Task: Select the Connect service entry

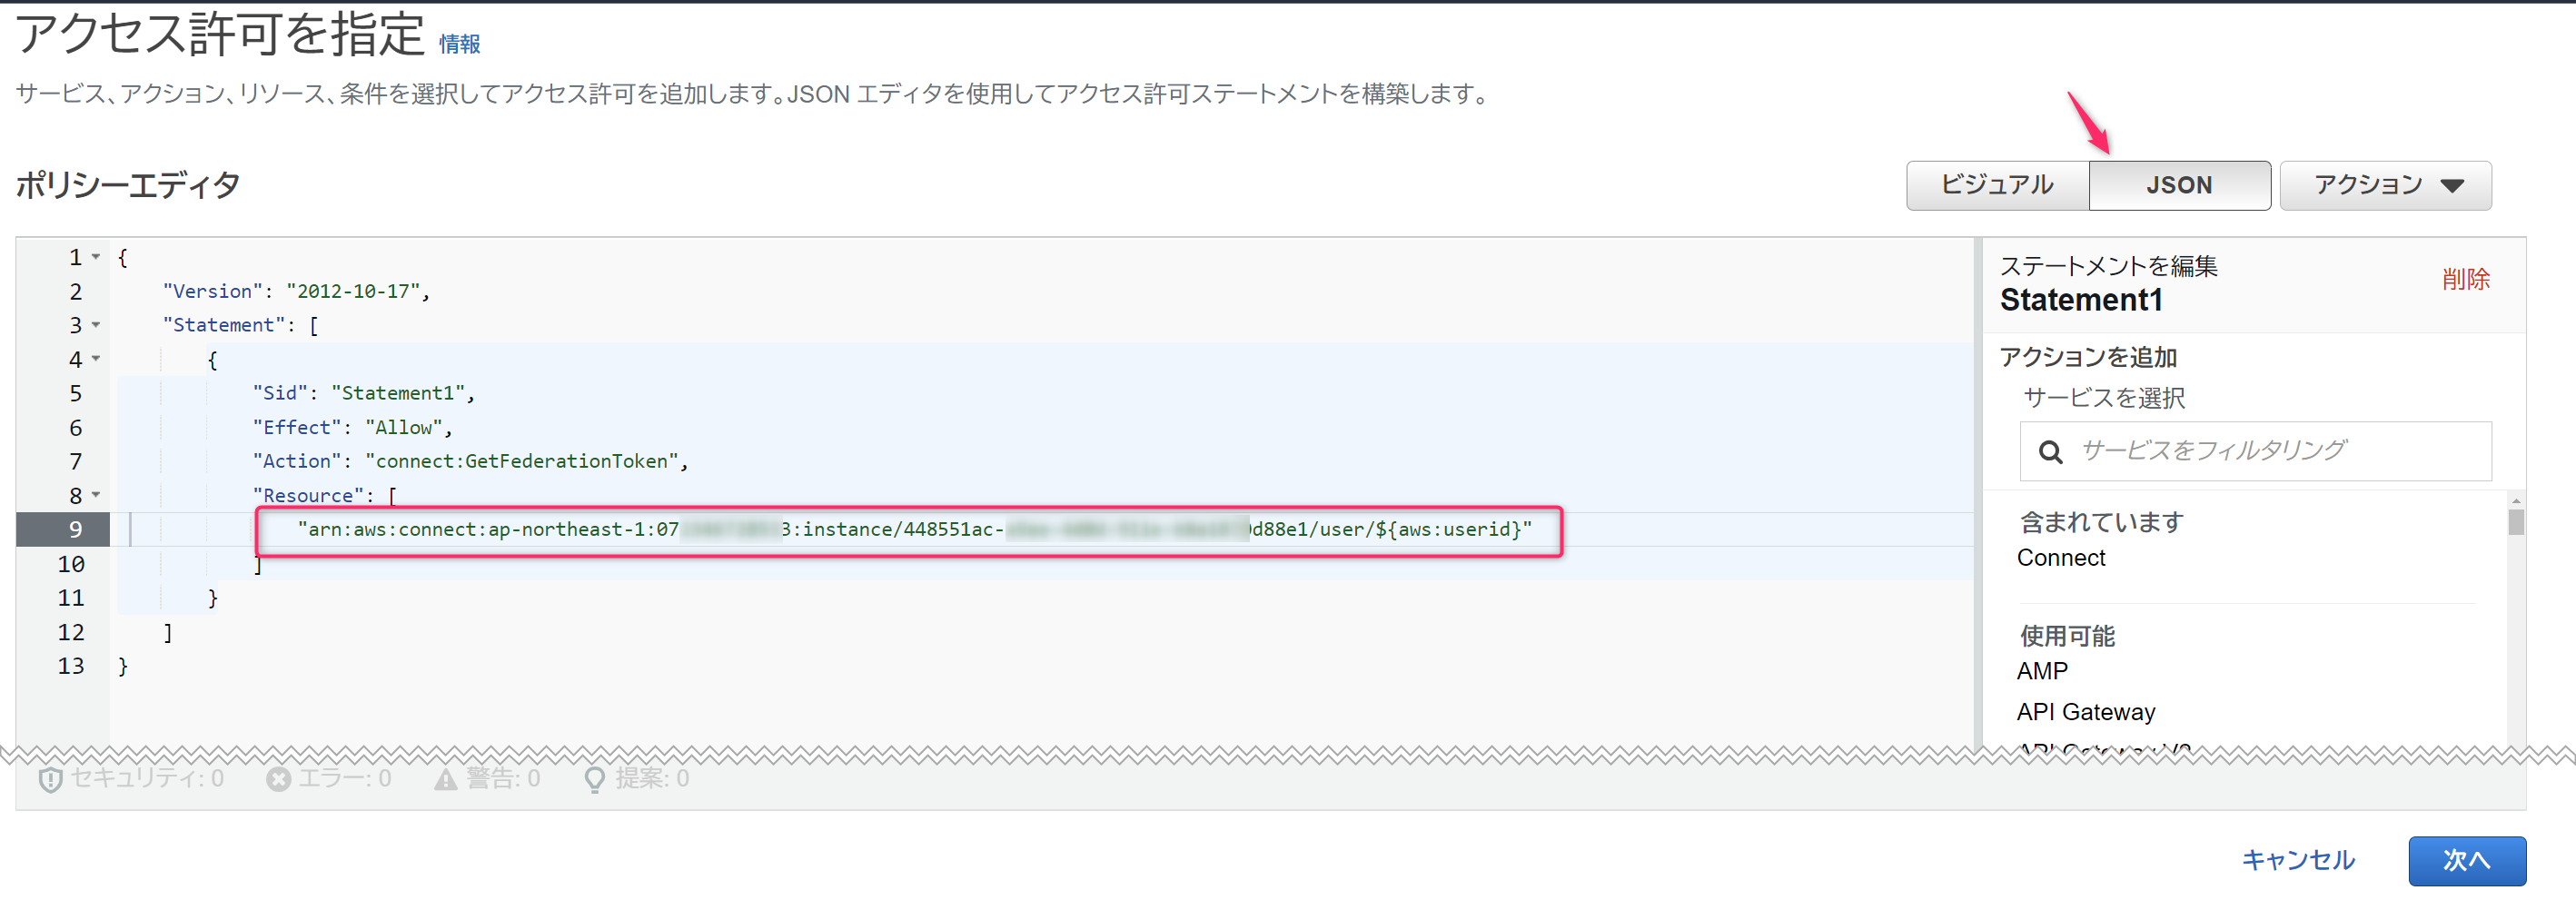Action: (2060, 558)
